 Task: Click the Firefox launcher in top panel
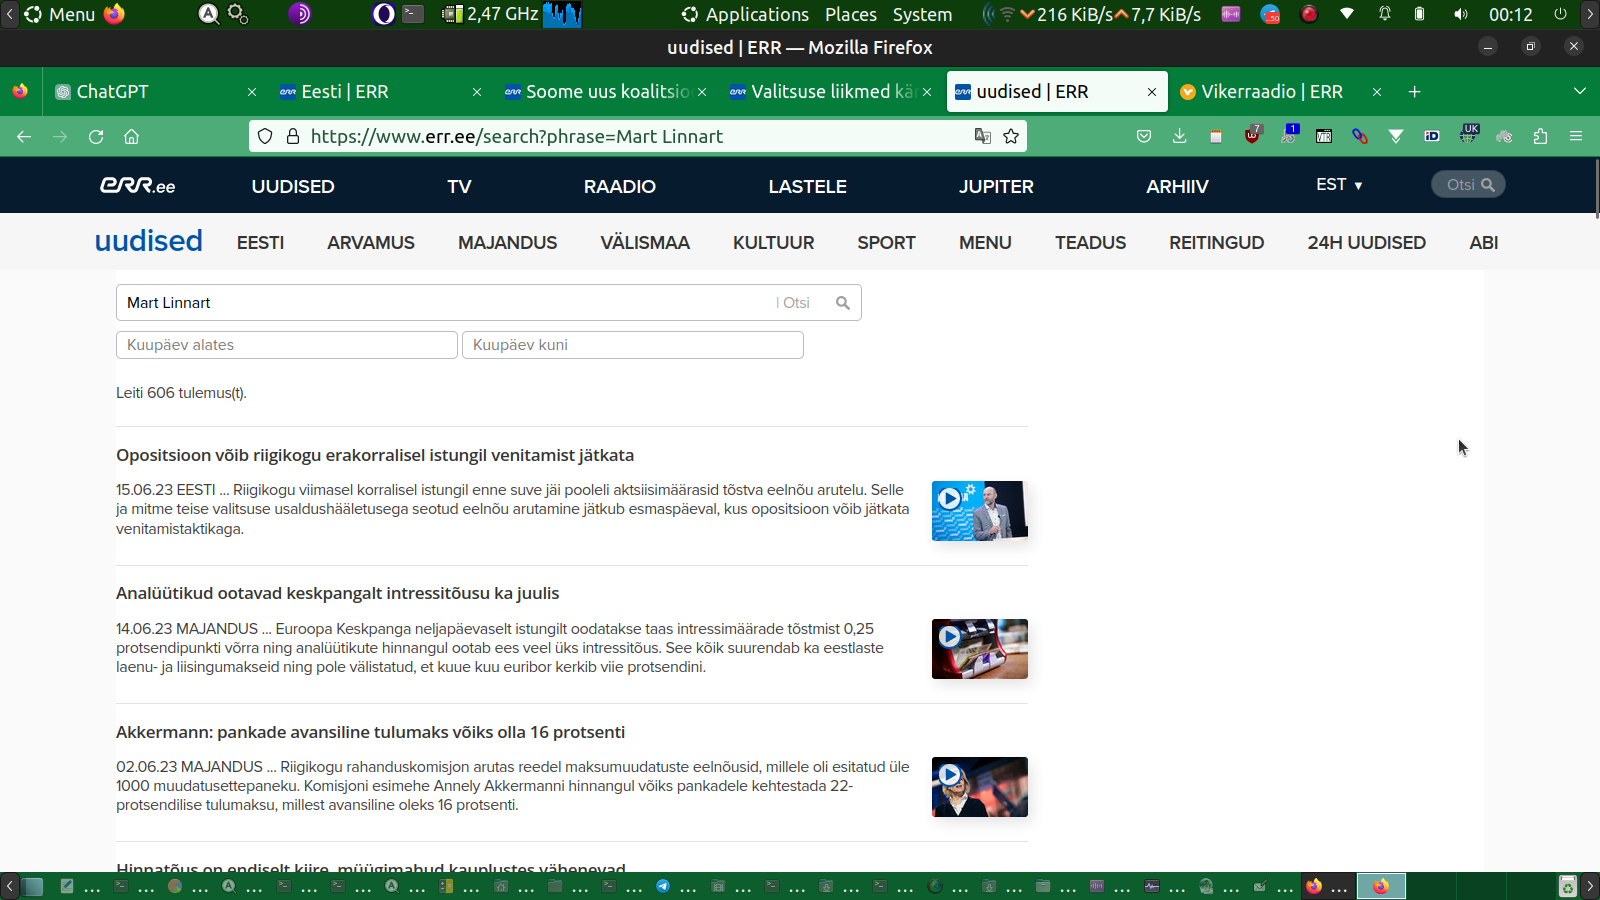(x=114, y=14)
